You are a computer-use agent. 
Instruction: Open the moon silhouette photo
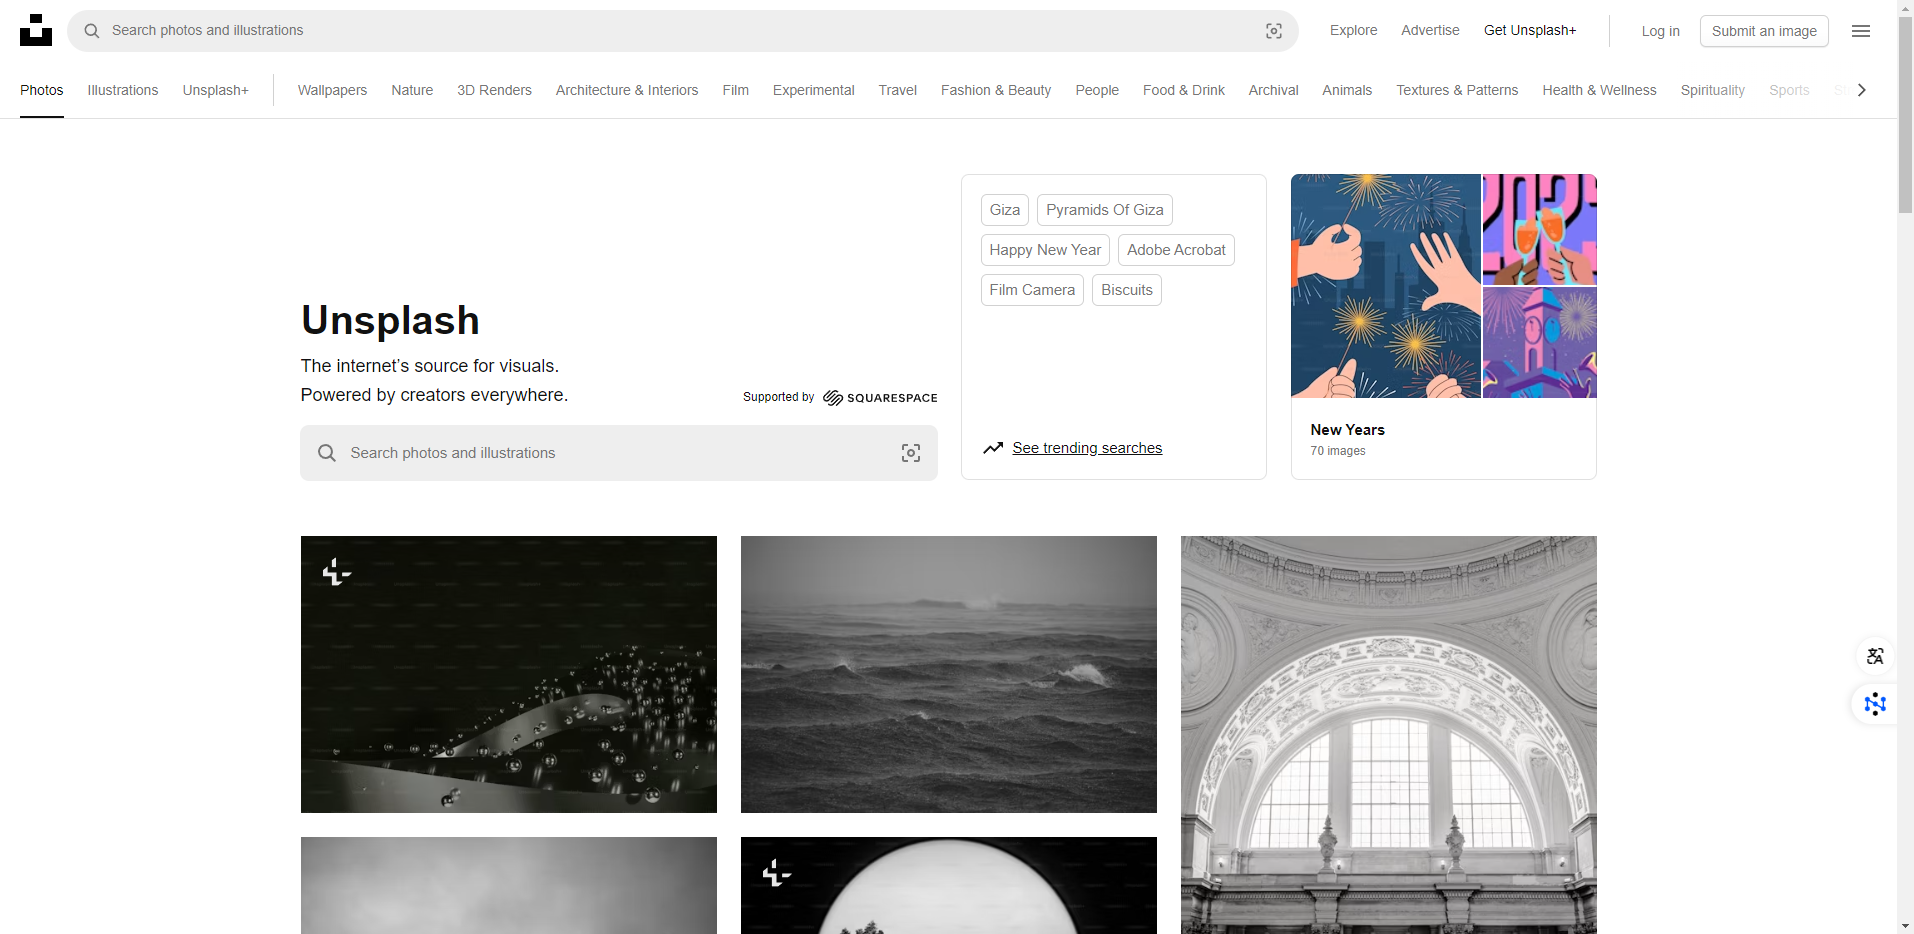949,885
